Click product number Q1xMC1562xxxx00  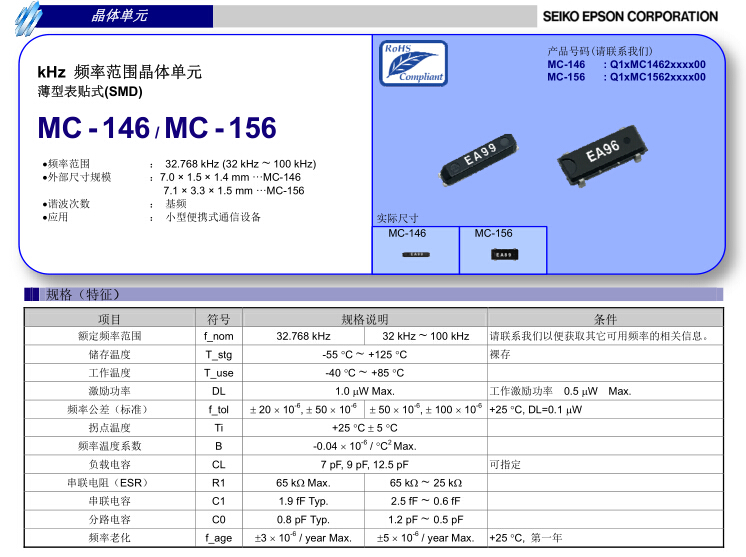657,77
